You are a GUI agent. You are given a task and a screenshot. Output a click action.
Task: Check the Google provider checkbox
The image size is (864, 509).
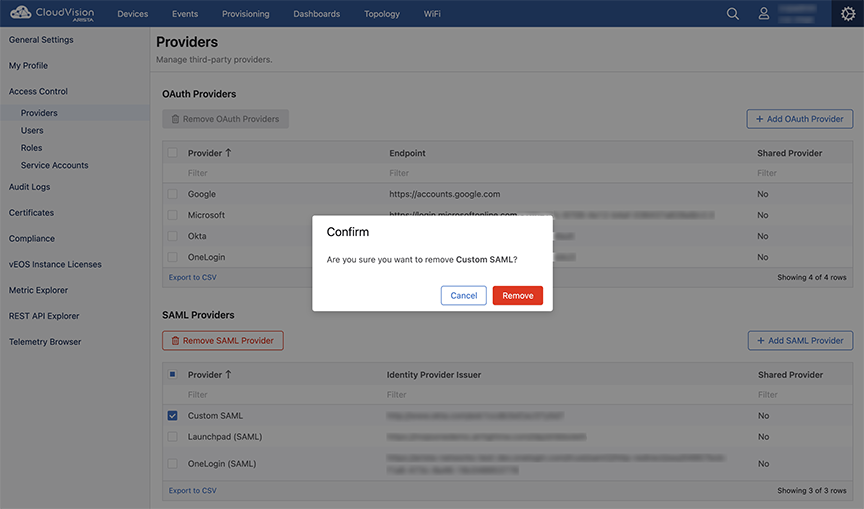tap(172, 194)
